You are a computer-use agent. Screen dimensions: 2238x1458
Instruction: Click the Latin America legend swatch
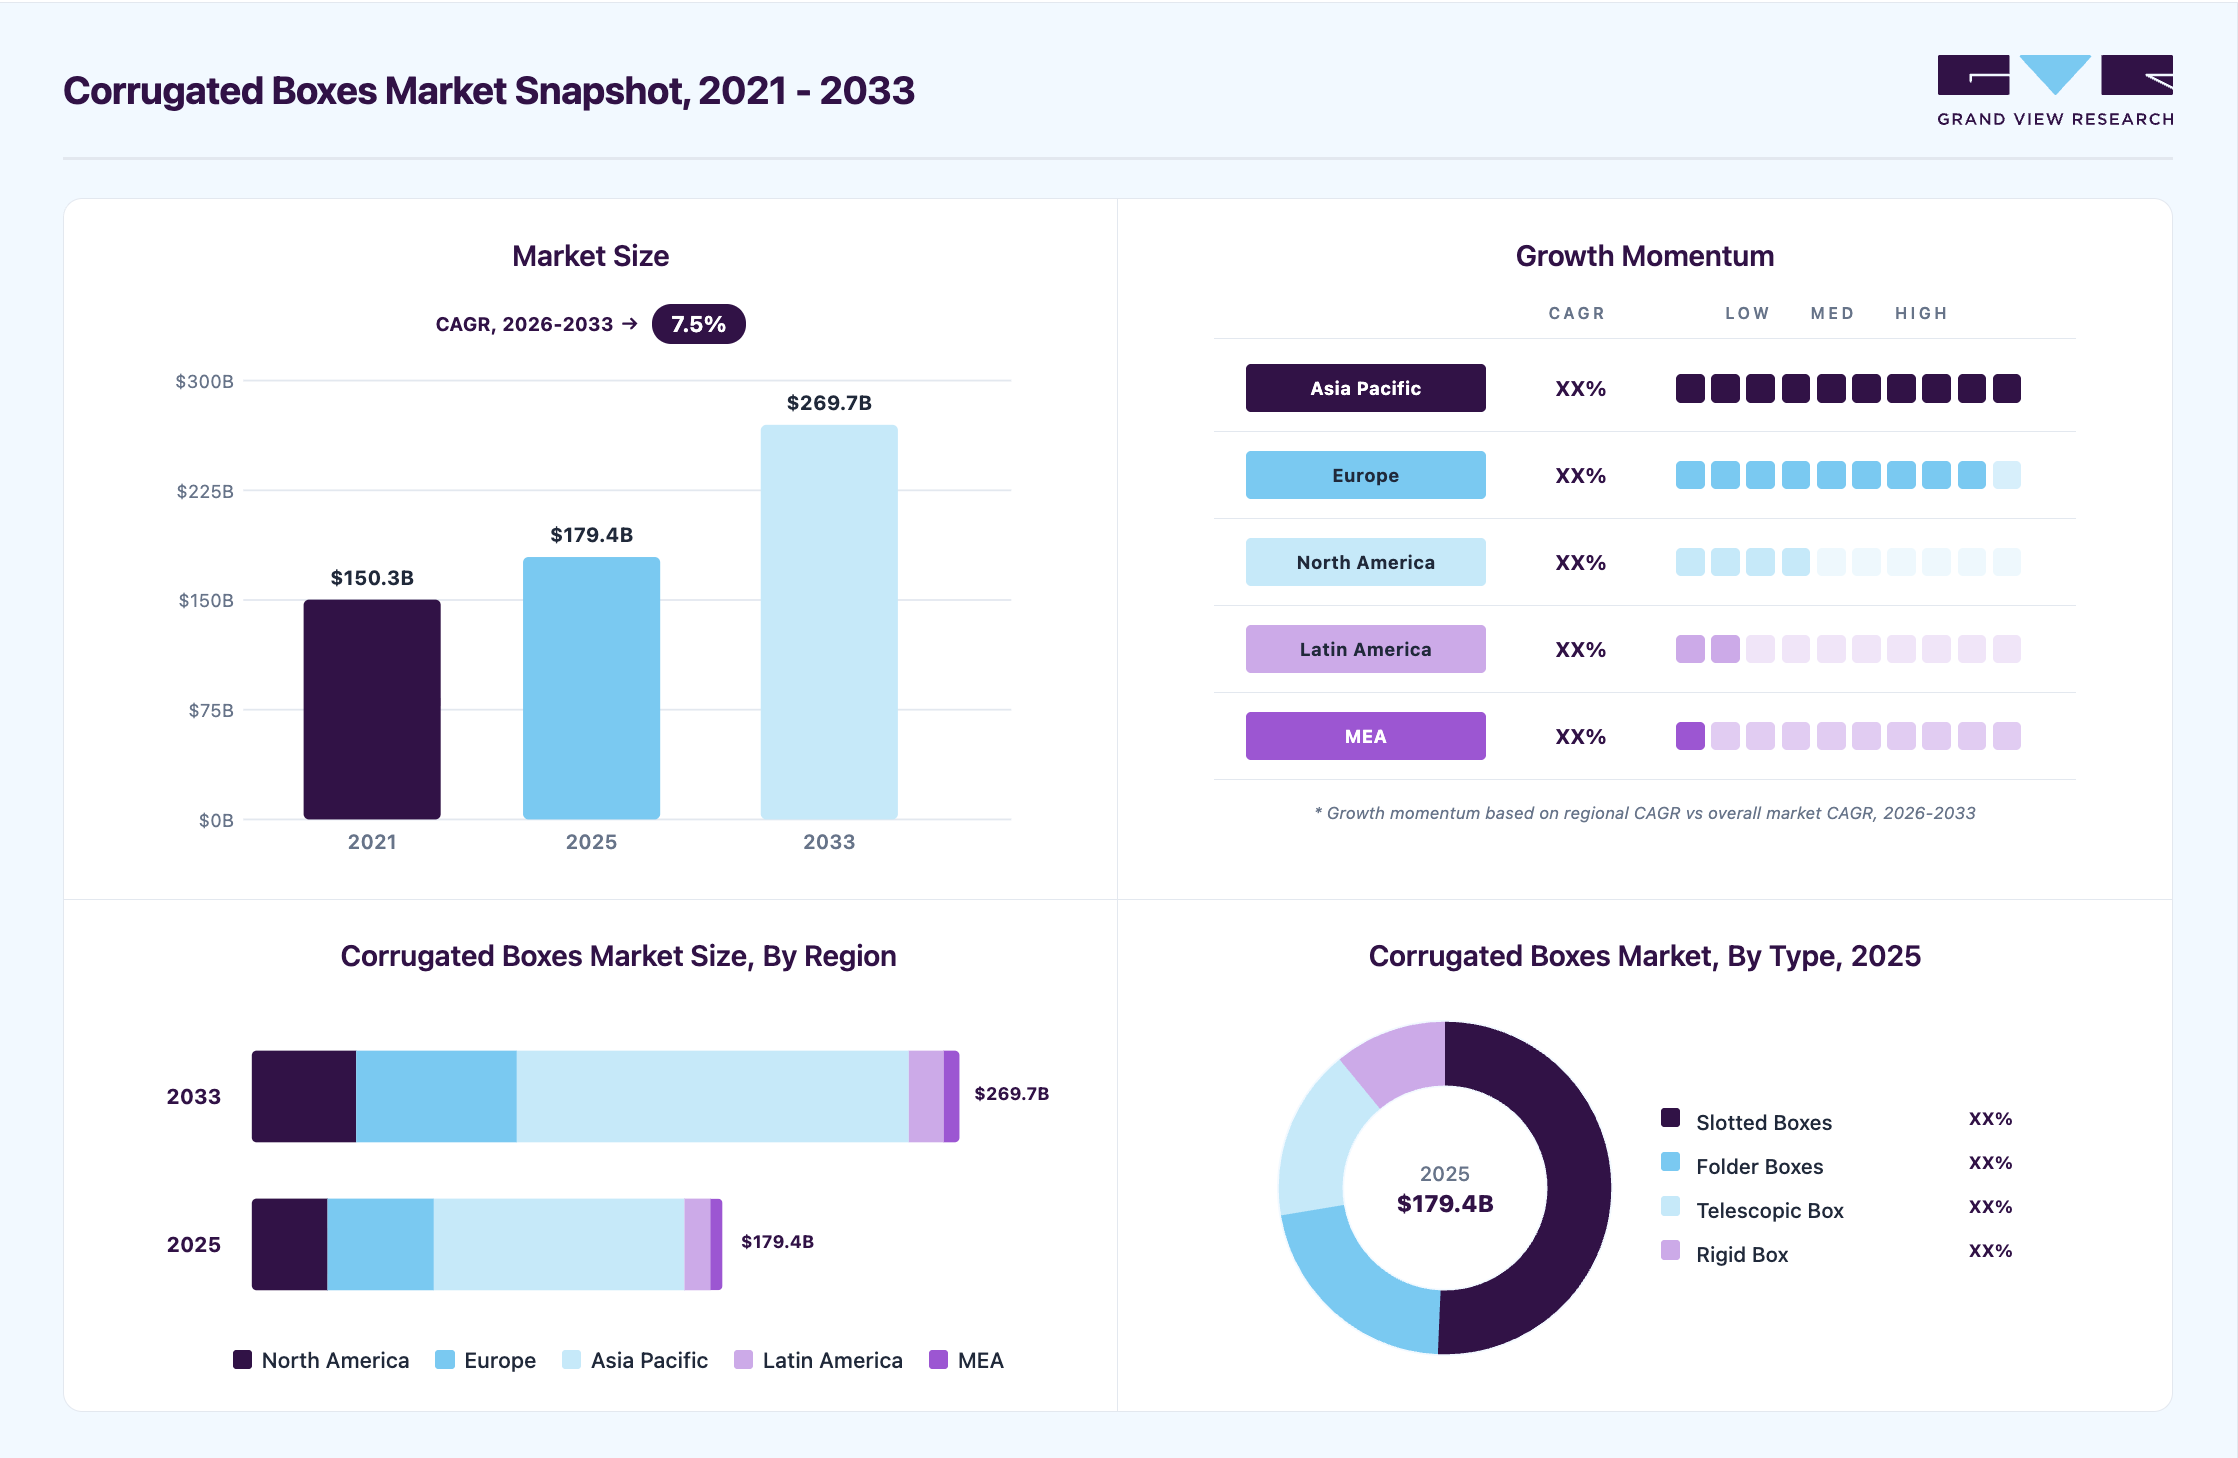point(743,1359)
